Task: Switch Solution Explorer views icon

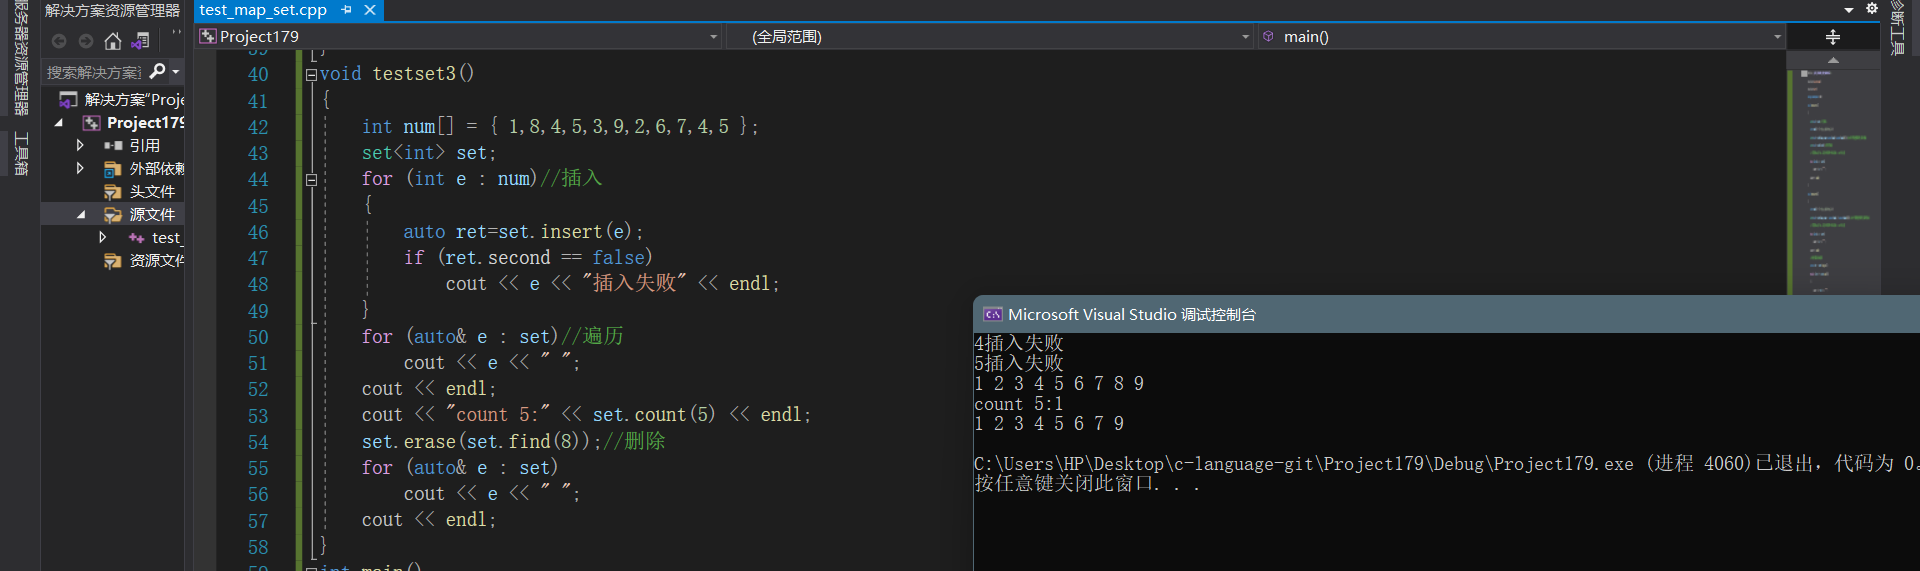Action: click(x=141, y=41)
